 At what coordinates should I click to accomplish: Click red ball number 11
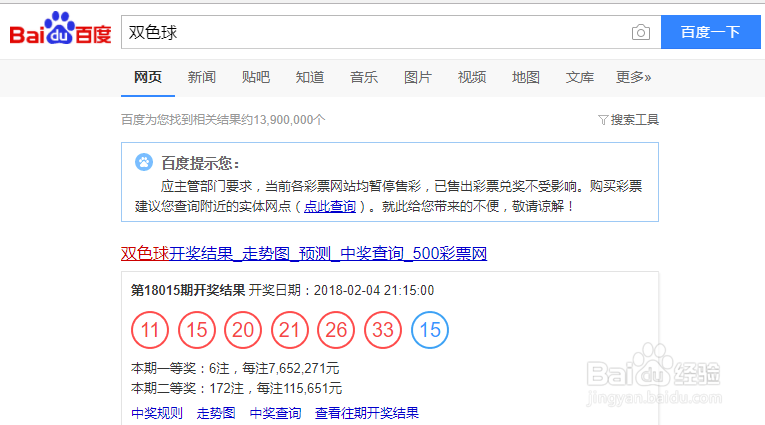point(150,330)
